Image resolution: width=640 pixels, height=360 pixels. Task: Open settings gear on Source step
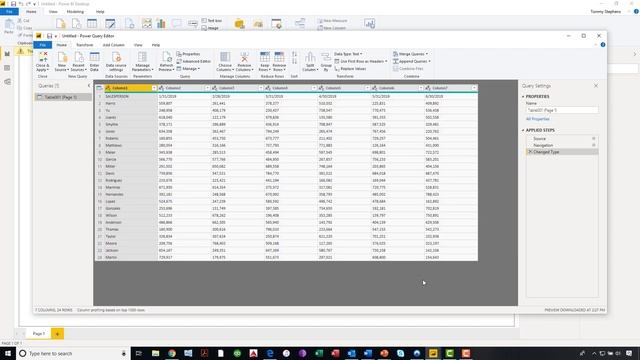pyautogui.click(x=594, y=139)
